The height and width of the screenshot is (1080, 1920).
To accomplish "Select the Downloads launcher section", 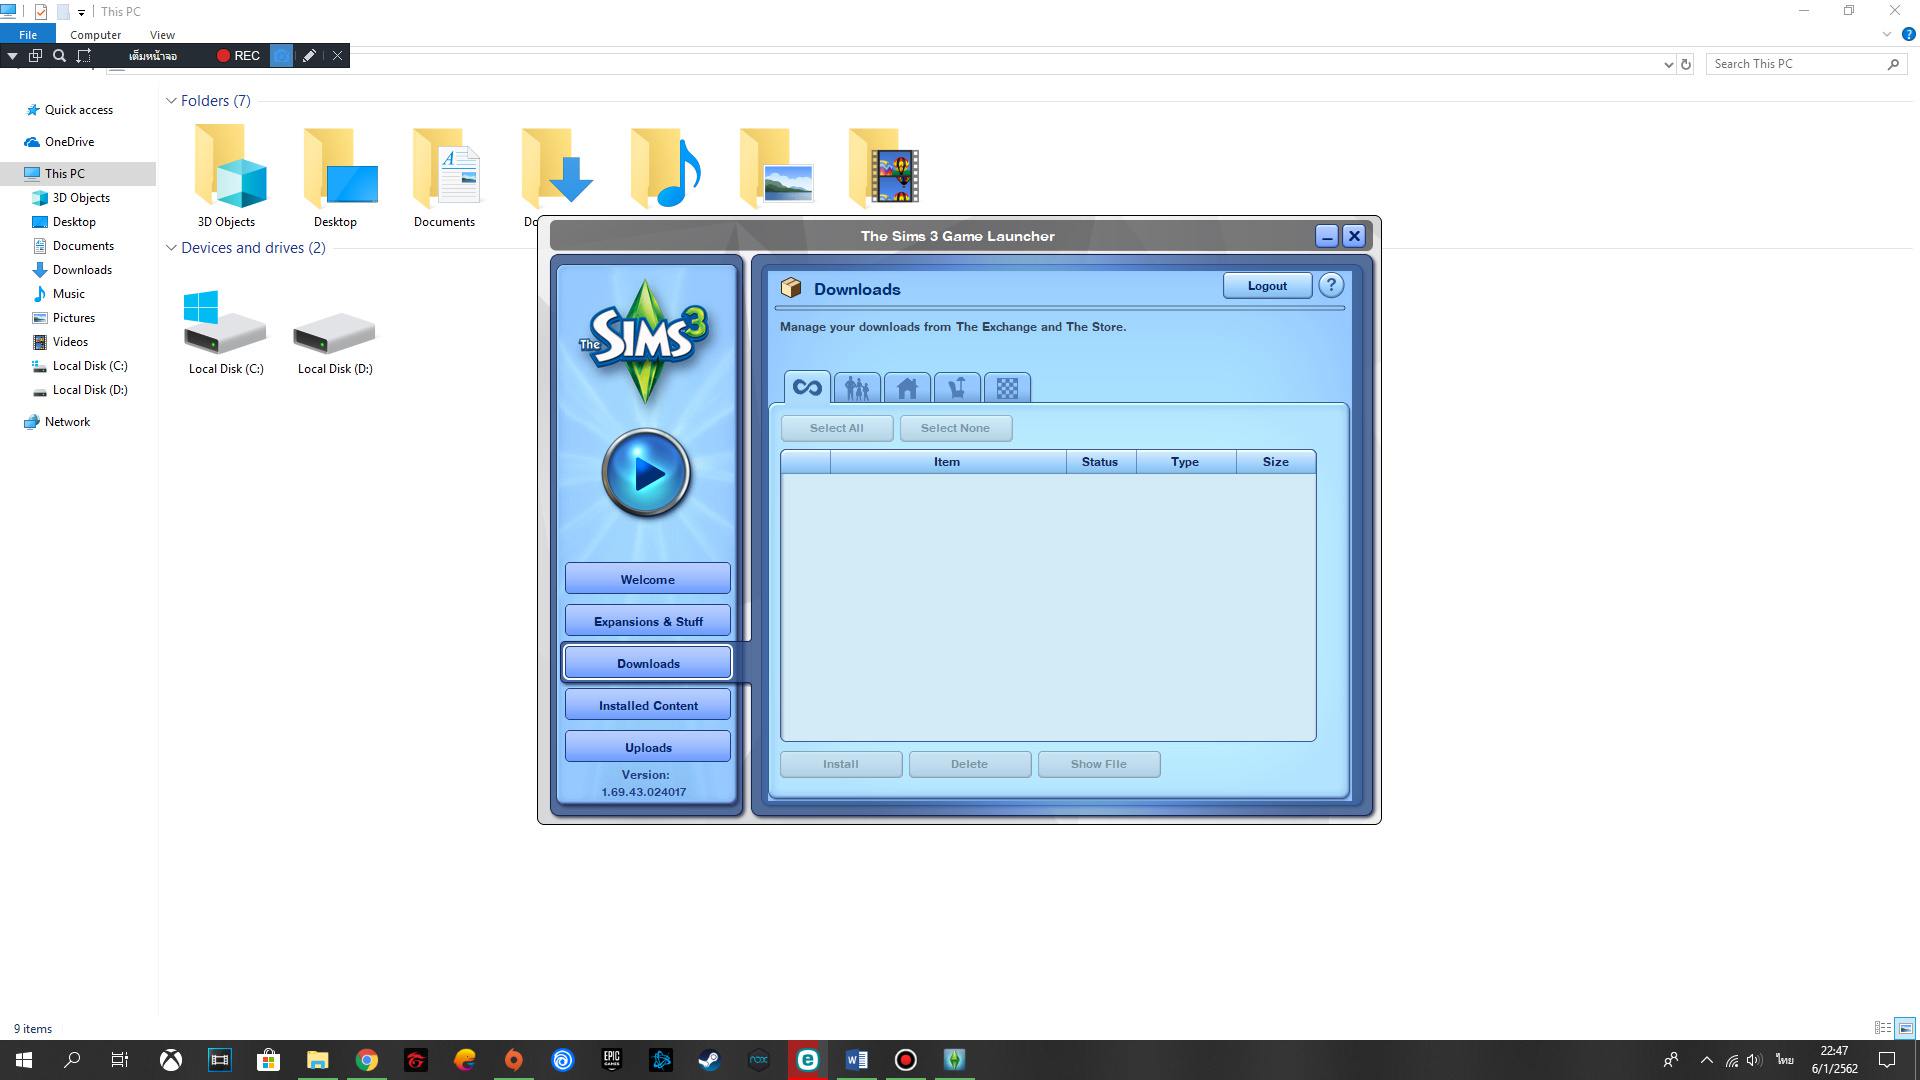I will click(648, 663).
